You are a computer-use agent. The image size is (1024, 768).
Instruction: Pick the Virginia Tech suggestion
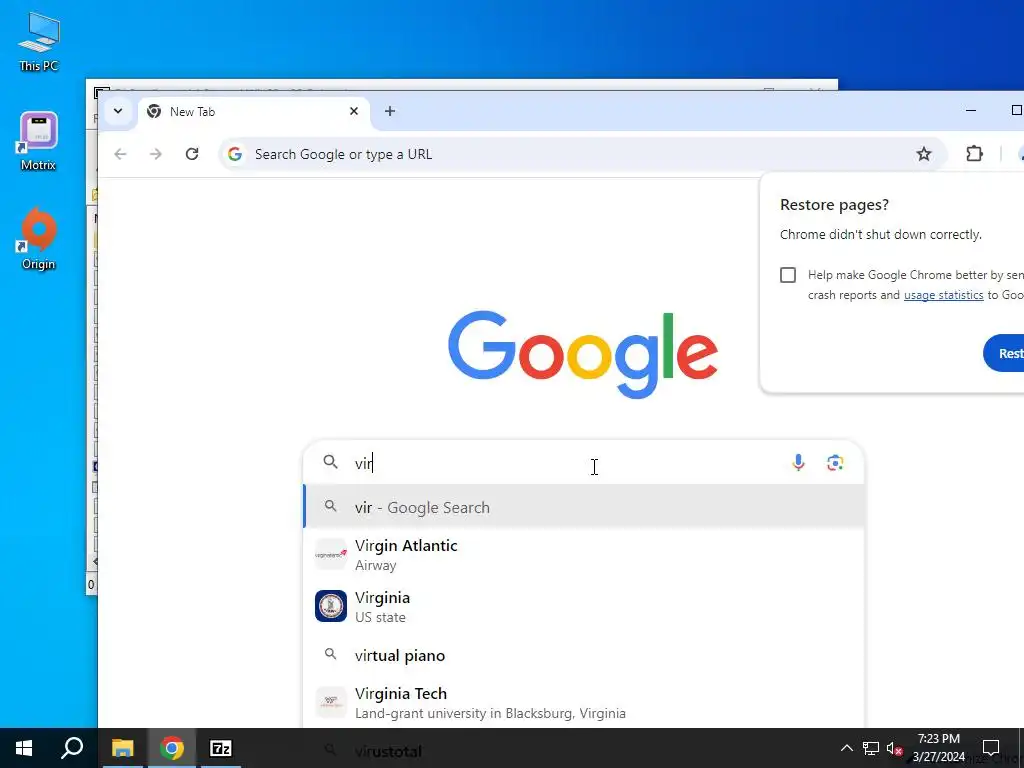coord(584,703)
